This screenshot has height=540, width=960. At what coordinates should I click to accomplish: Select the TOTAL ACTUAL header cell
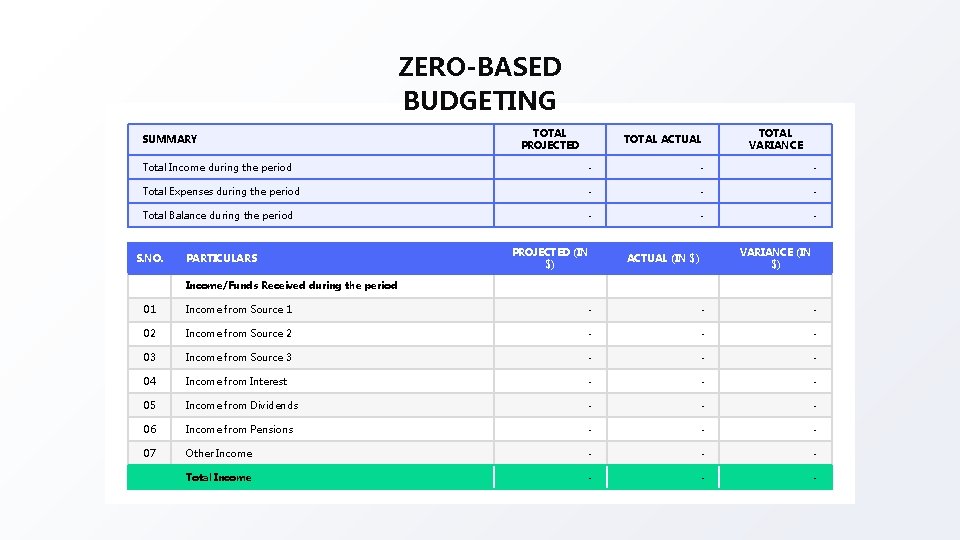pos(662,139)
